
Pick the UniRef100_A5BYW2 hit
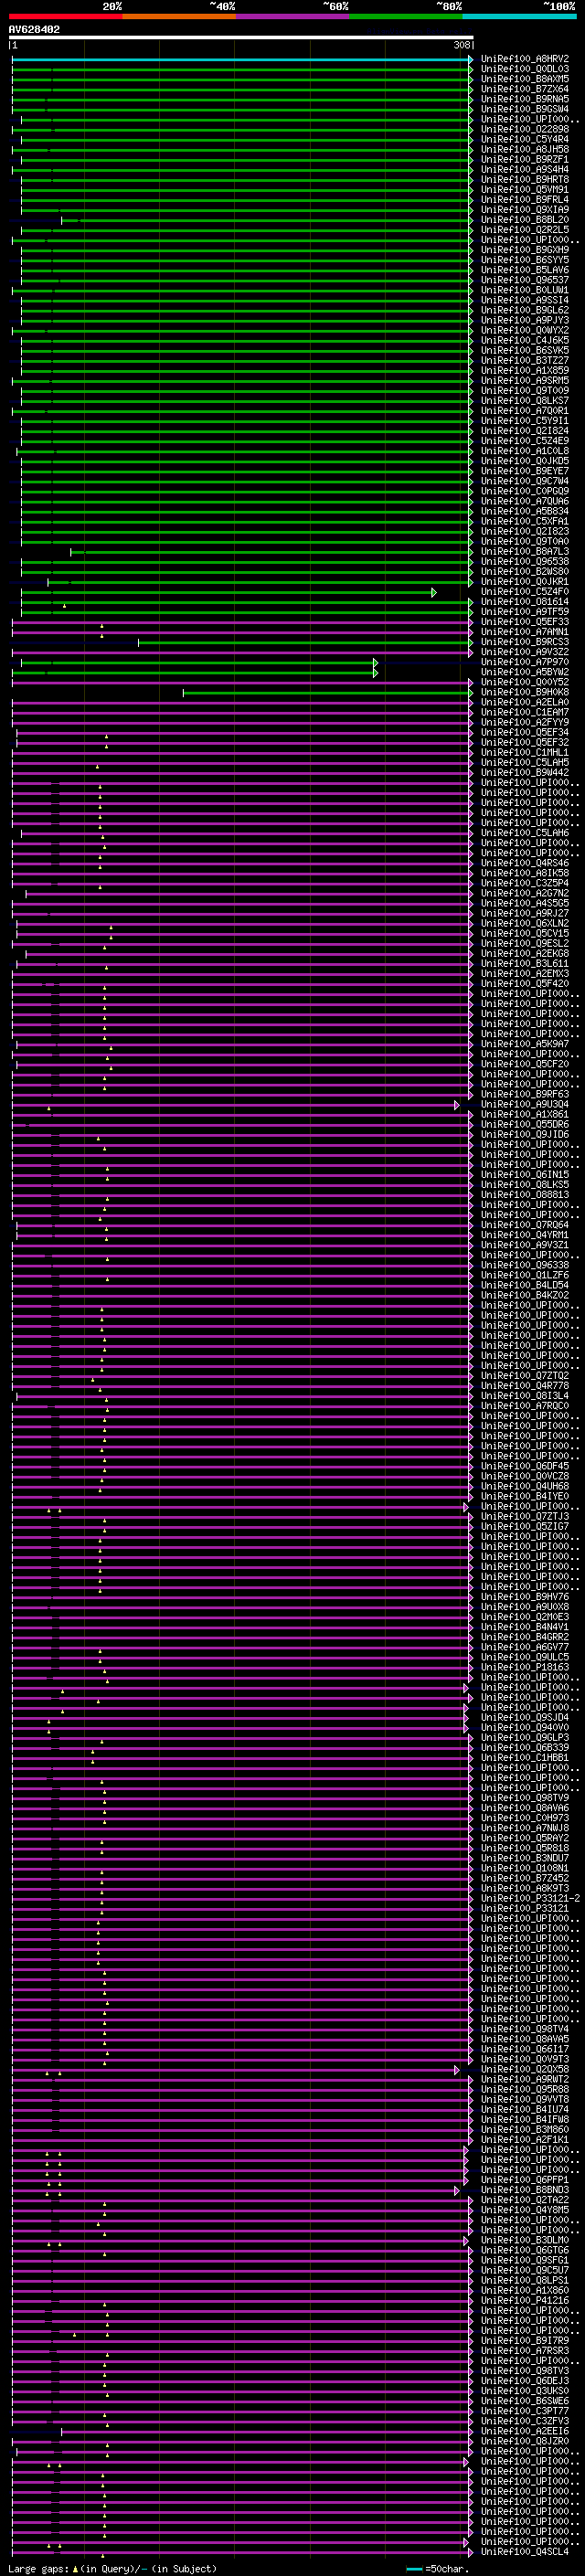(525, 672)
